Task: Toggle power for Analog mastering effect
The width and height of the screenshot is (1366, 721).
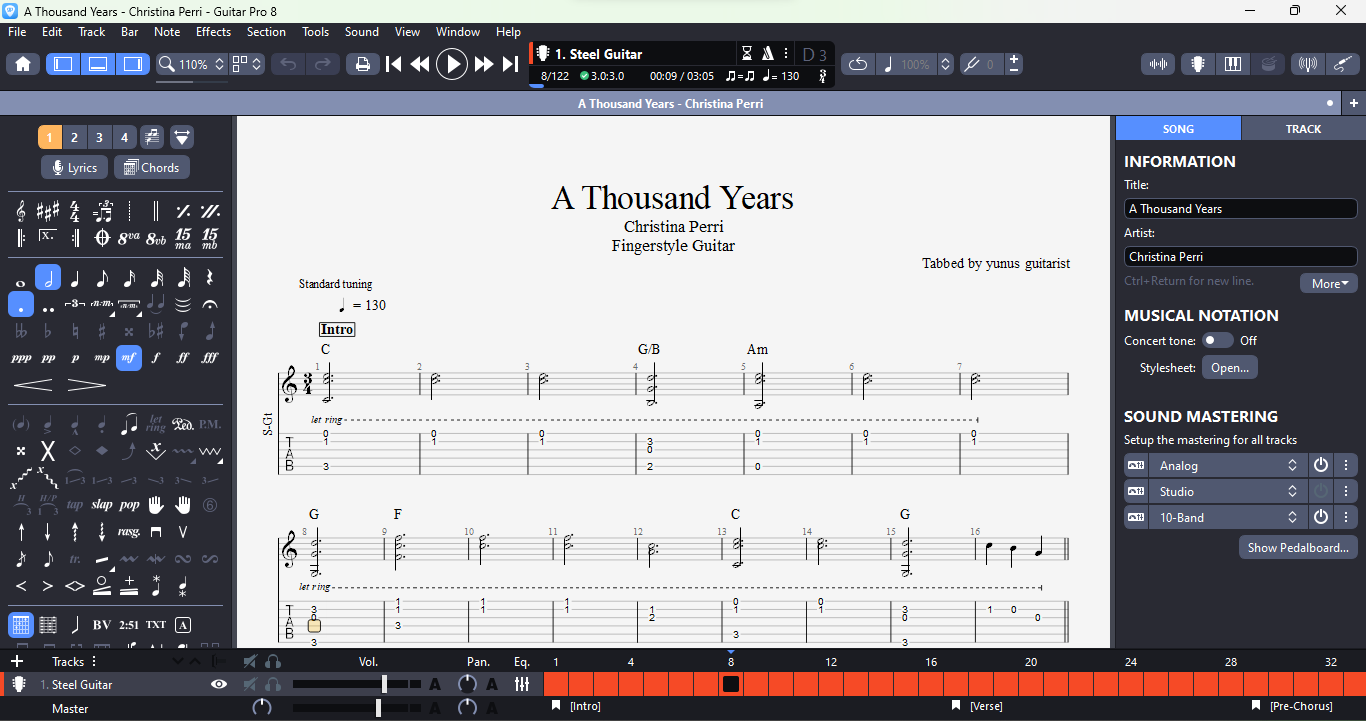Action: point(1321,465)
